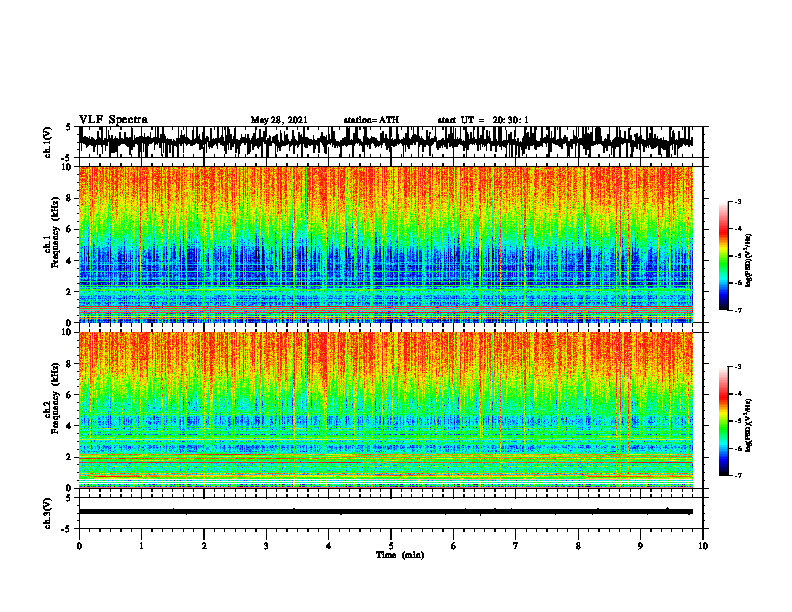
Task: Click the upper ch.1 color scale bar
Action: click(724, 256)
